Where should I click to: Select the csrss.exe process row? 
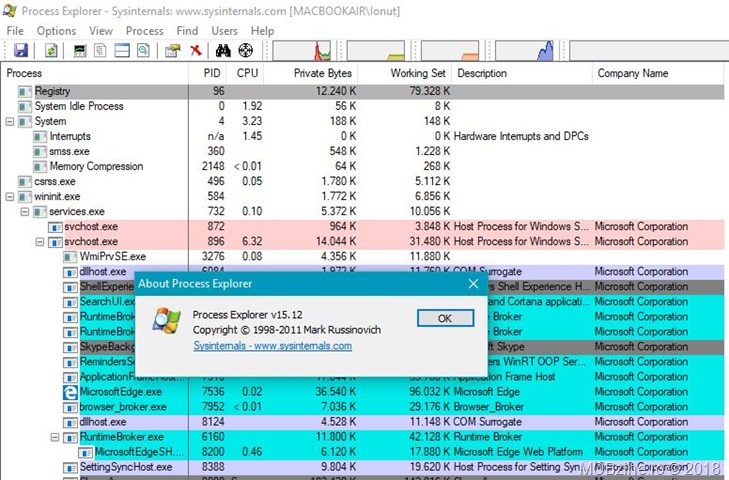(x=54, y=182)
